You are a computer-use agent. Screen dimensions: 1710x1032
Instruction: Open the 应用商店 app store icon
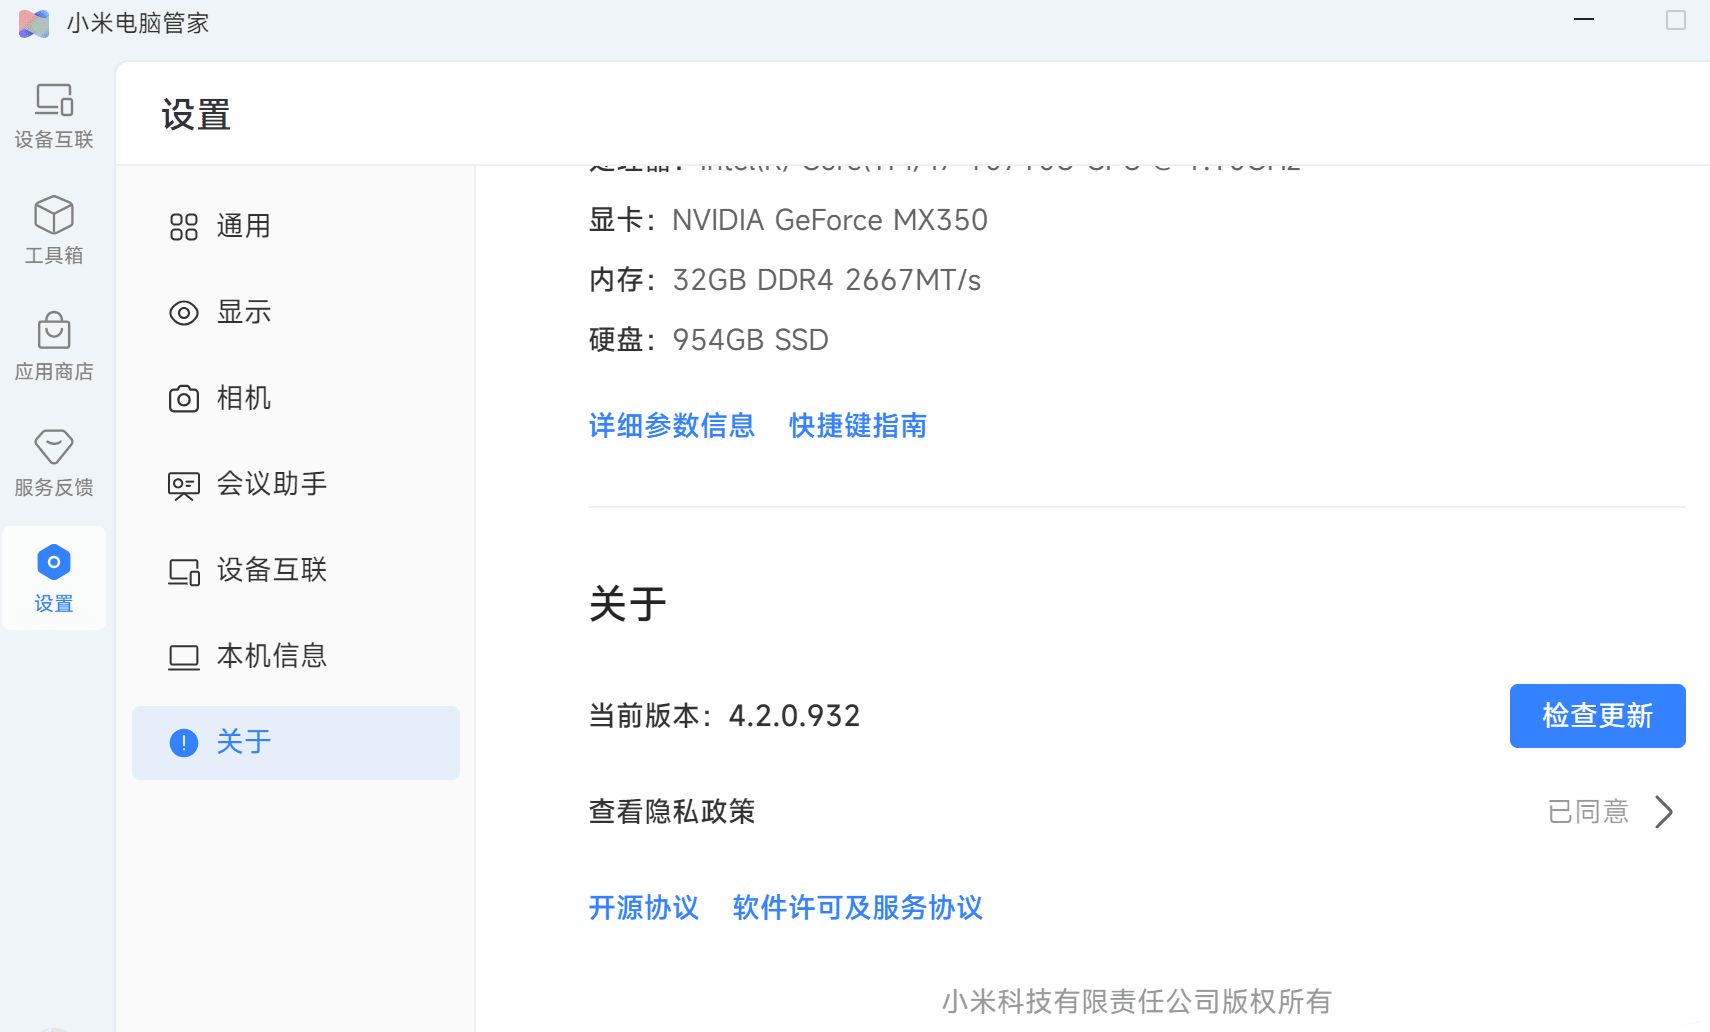coord(54,332)
